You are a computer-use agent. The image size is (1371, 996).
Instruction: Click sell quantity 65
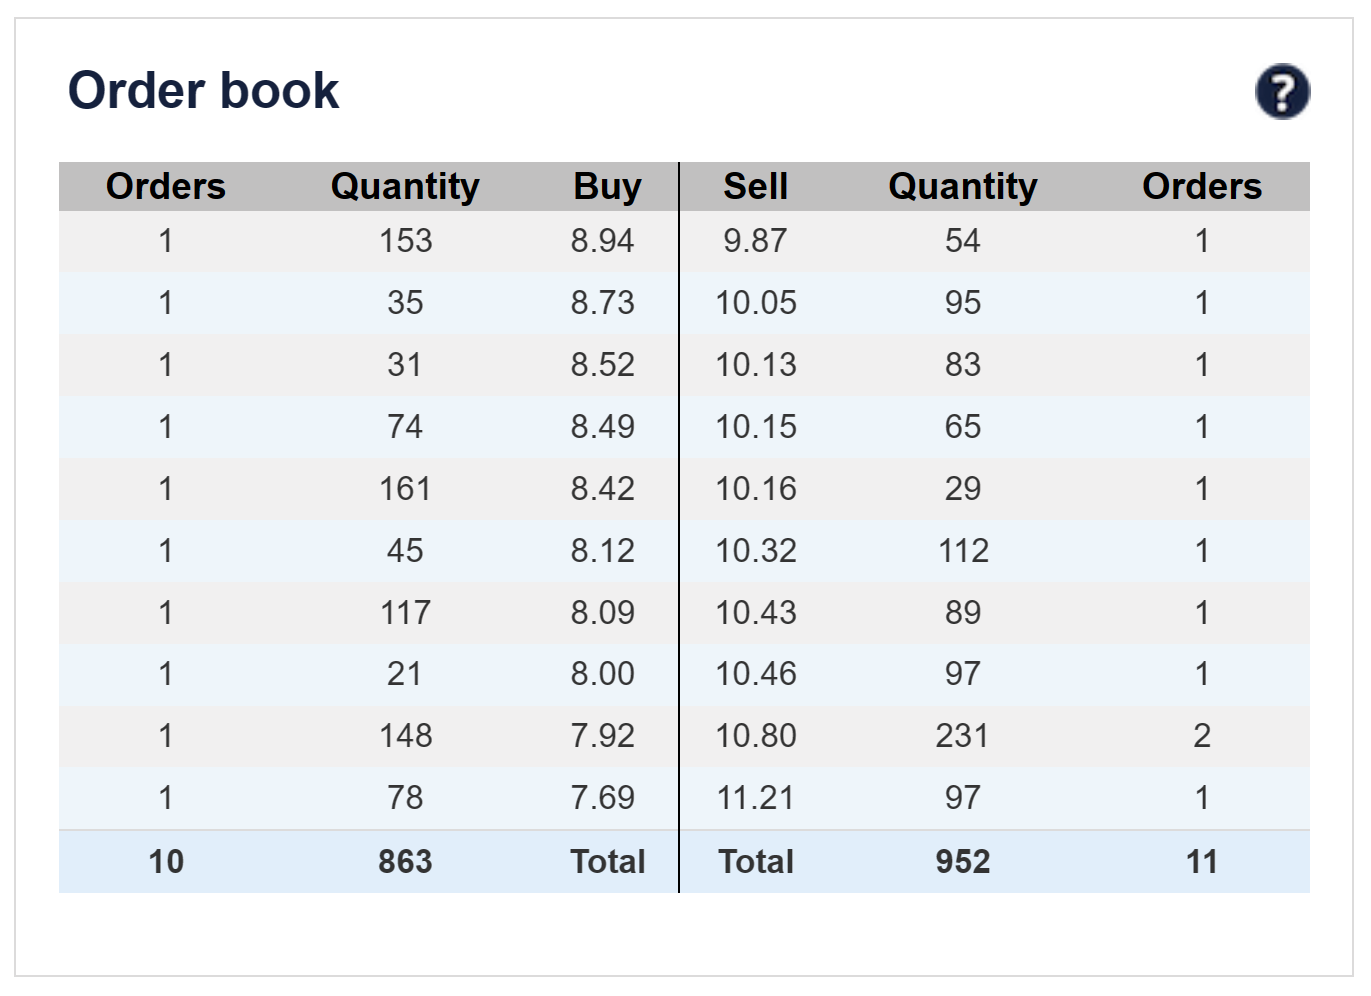(x=963, y=427)
